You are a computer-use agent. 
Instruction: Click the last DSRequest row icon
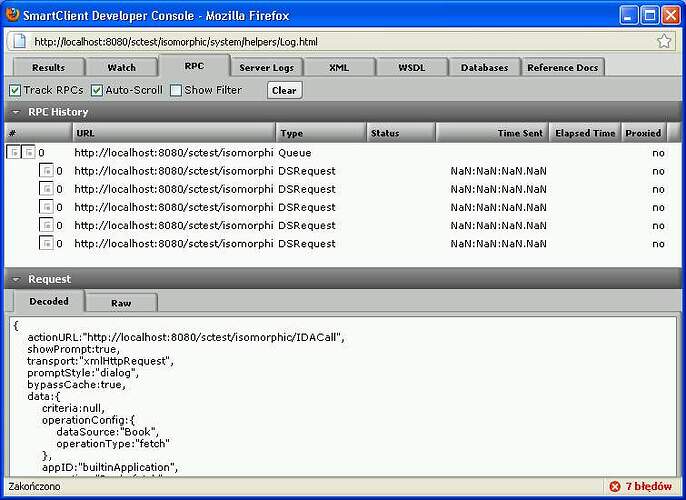pyautogui.click(x=46, y=243)
